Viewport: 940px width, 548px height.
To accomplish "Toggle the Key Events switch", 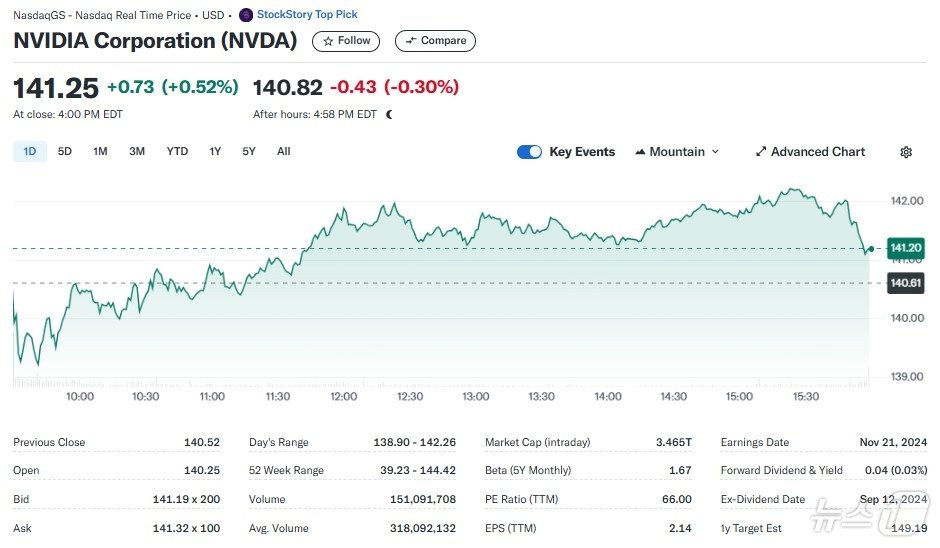I will tap(529, 152).
